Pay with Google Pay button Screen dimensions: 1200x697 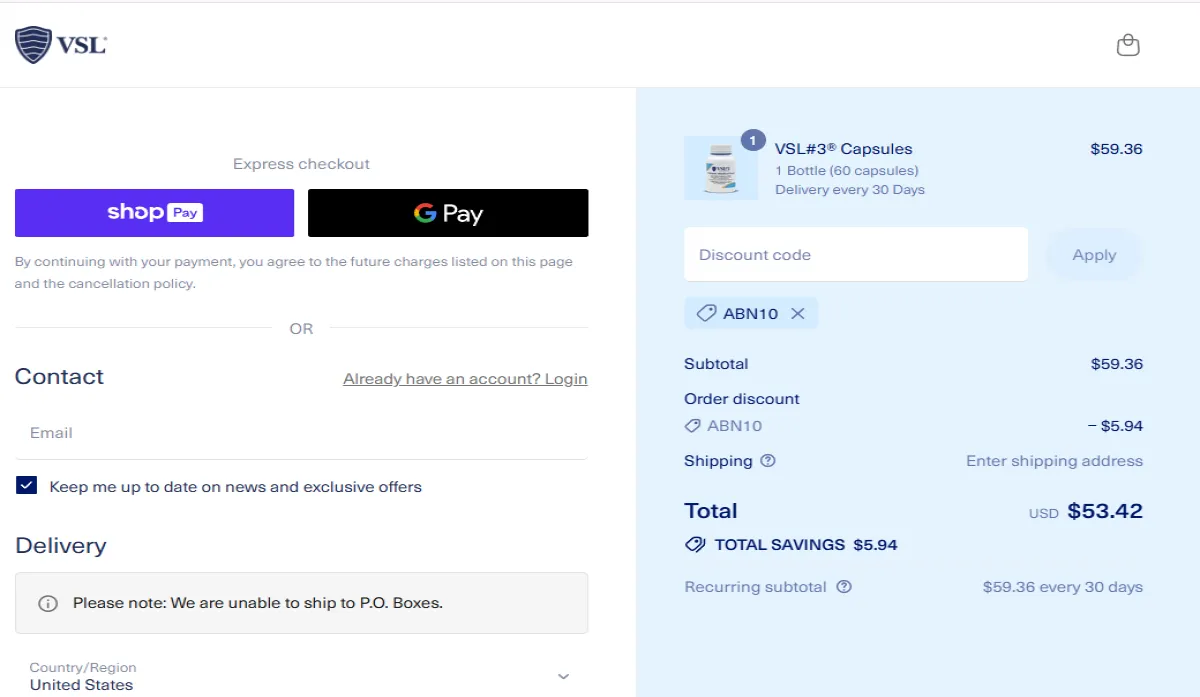click(x=448, y=213)
